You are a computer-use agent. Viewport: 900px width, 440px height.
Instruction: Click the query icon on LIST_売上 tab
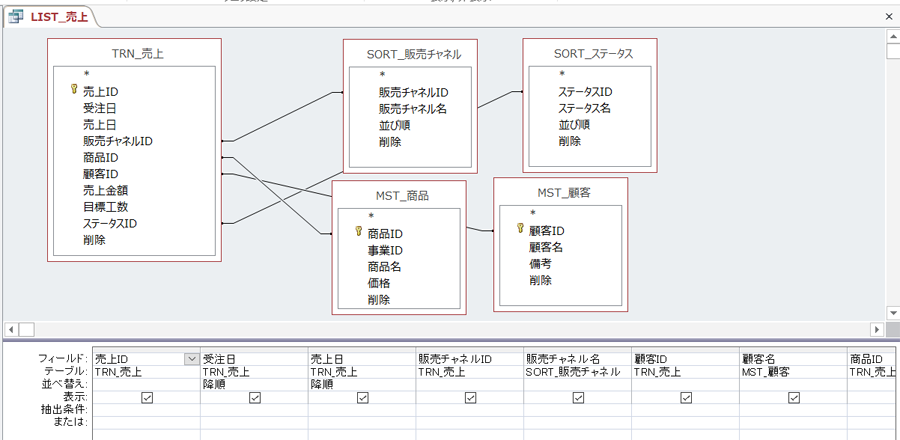point(16,17)
